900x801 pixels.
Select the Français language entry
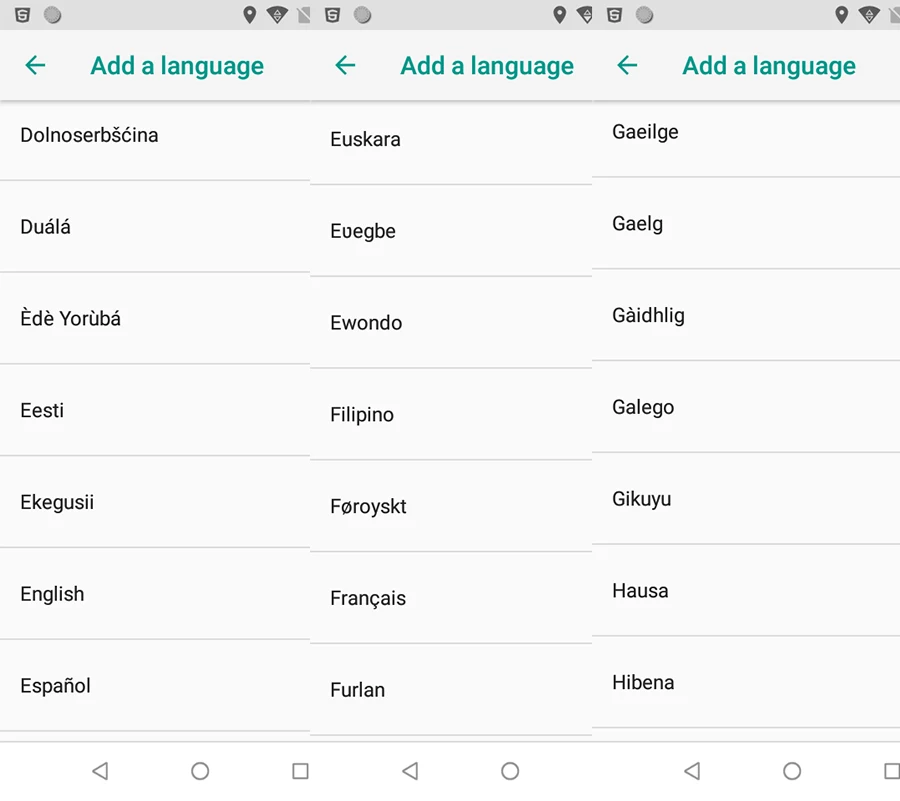click(451, 598)
